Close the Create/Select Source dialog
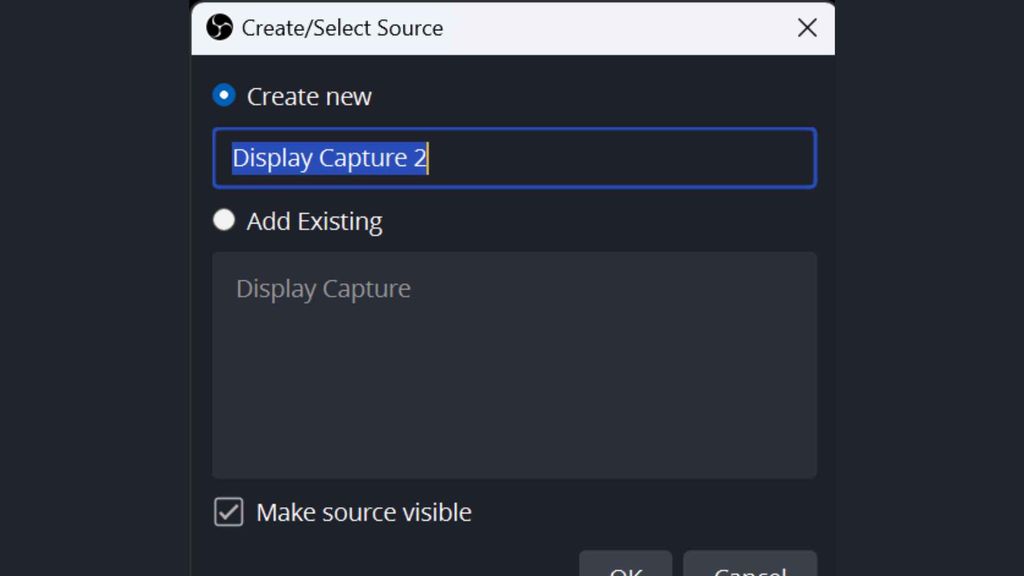 click(807, 28)
